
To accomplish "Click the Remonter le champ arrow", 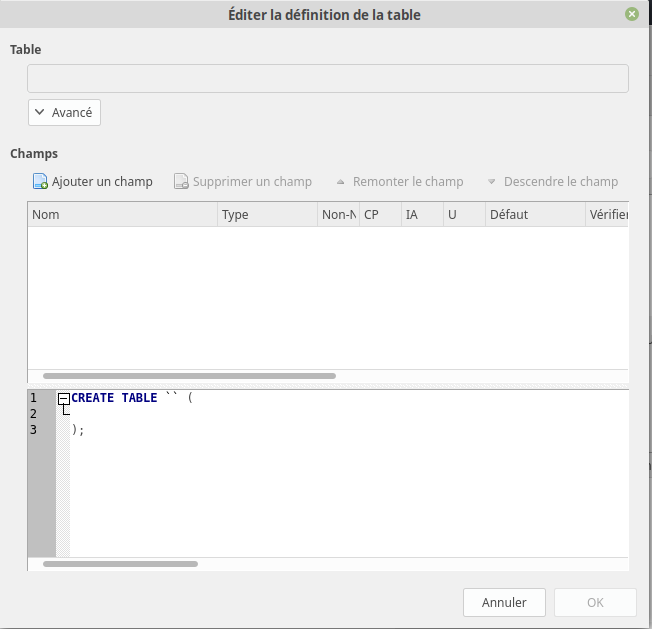I will point(341,182).
